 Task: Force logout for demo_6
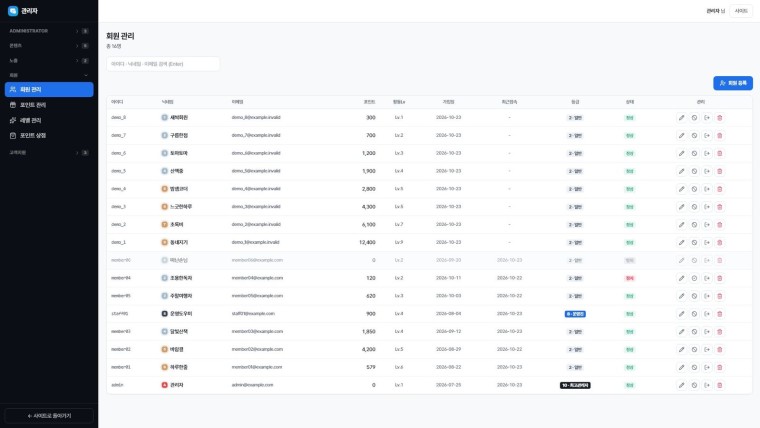[707, 153]
